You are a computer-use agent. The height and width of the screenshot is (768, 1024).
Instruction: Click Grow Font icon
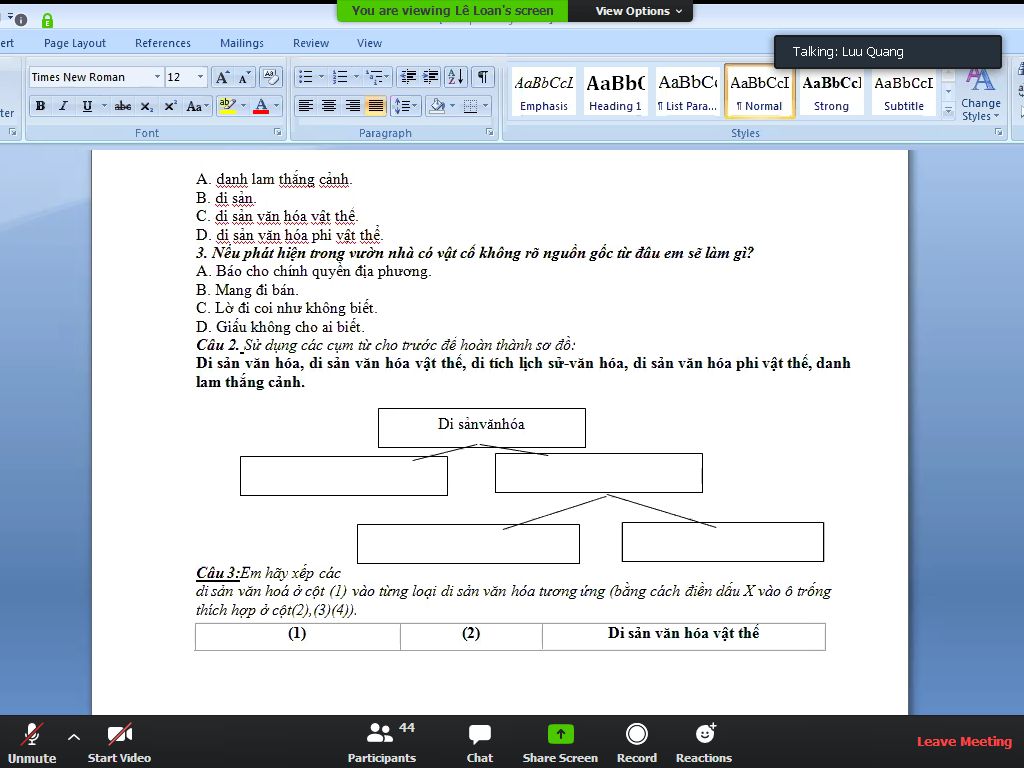(222, 77)
